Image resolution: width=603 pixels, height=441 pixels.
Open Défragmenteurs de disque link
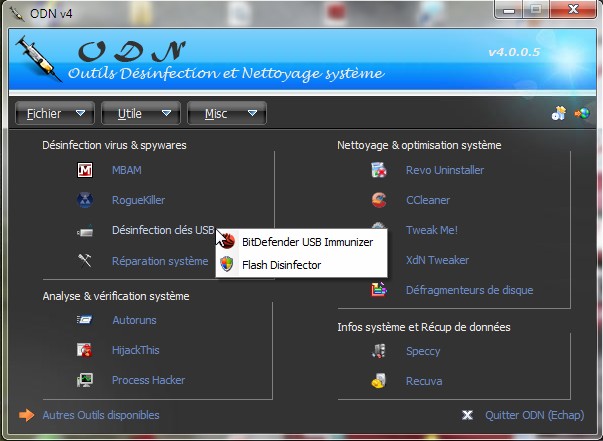click(470, 290)
